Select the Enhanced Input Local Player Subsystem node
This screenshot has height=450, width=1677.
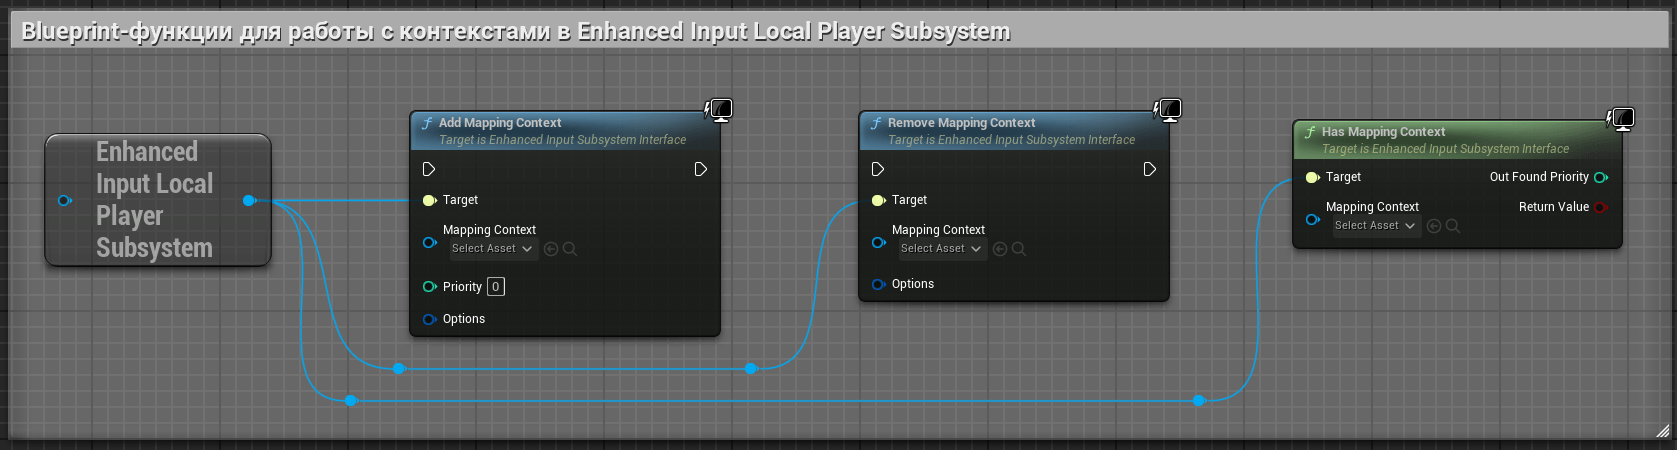click(158, 200)
